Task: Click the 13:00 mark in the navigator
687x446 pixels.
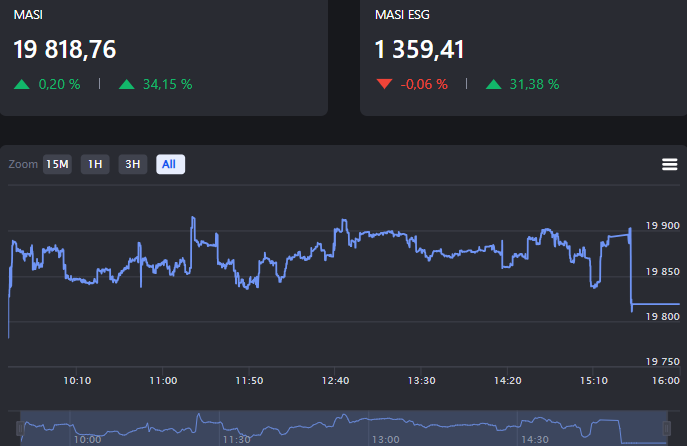Action: point(385,439)
